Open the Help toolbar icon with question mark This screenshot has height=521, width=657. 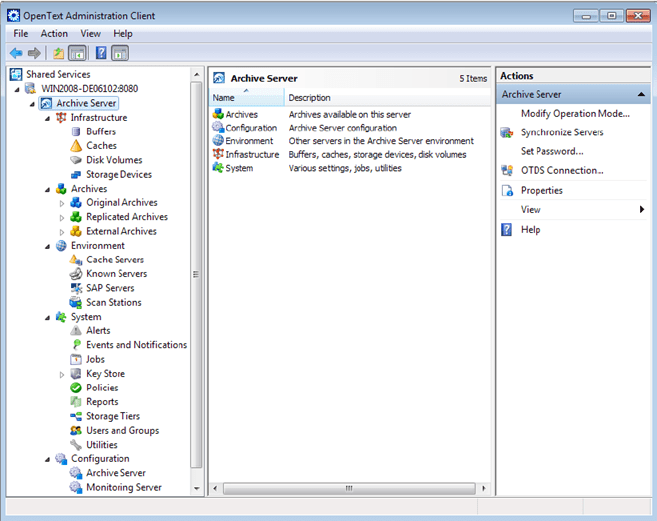click(101, 53)
